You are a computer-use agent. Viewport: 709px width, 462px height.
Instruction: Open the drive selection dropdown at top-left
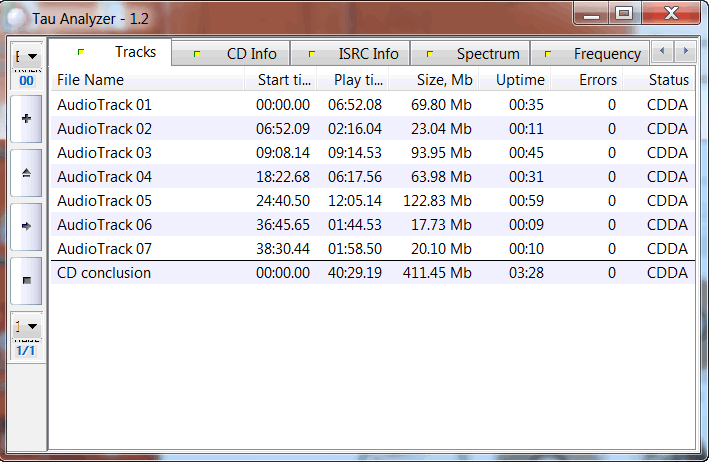27,57
